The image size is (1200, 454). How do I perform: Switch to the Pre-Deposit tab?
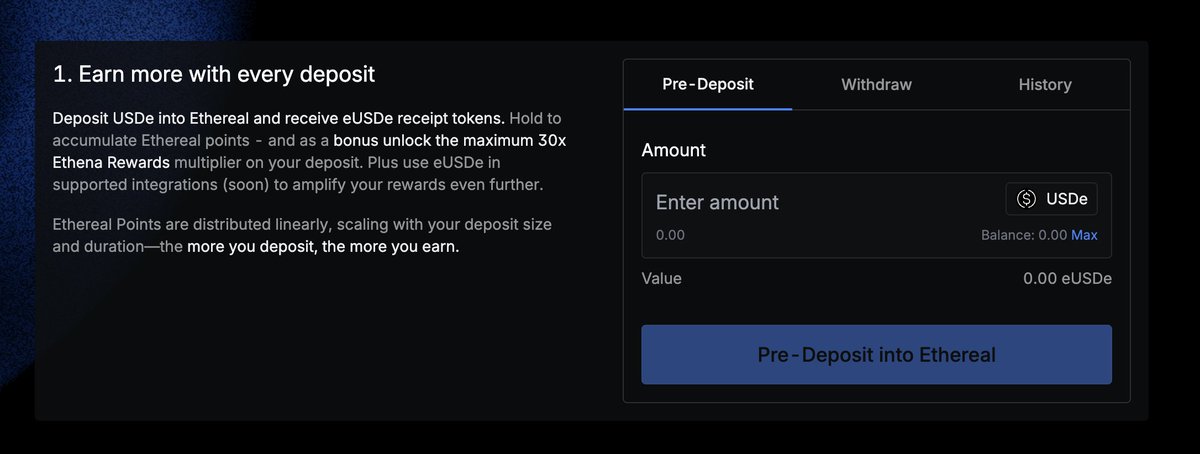click(x=708, y=84)
